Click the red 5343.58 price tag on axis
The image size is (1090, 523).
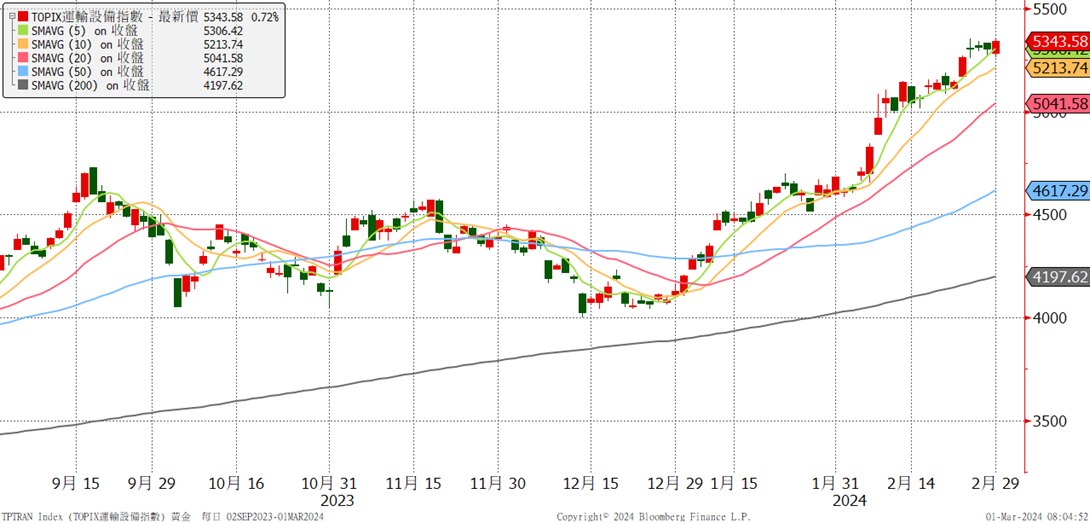pyautogui.click(x=1057, y=41)
